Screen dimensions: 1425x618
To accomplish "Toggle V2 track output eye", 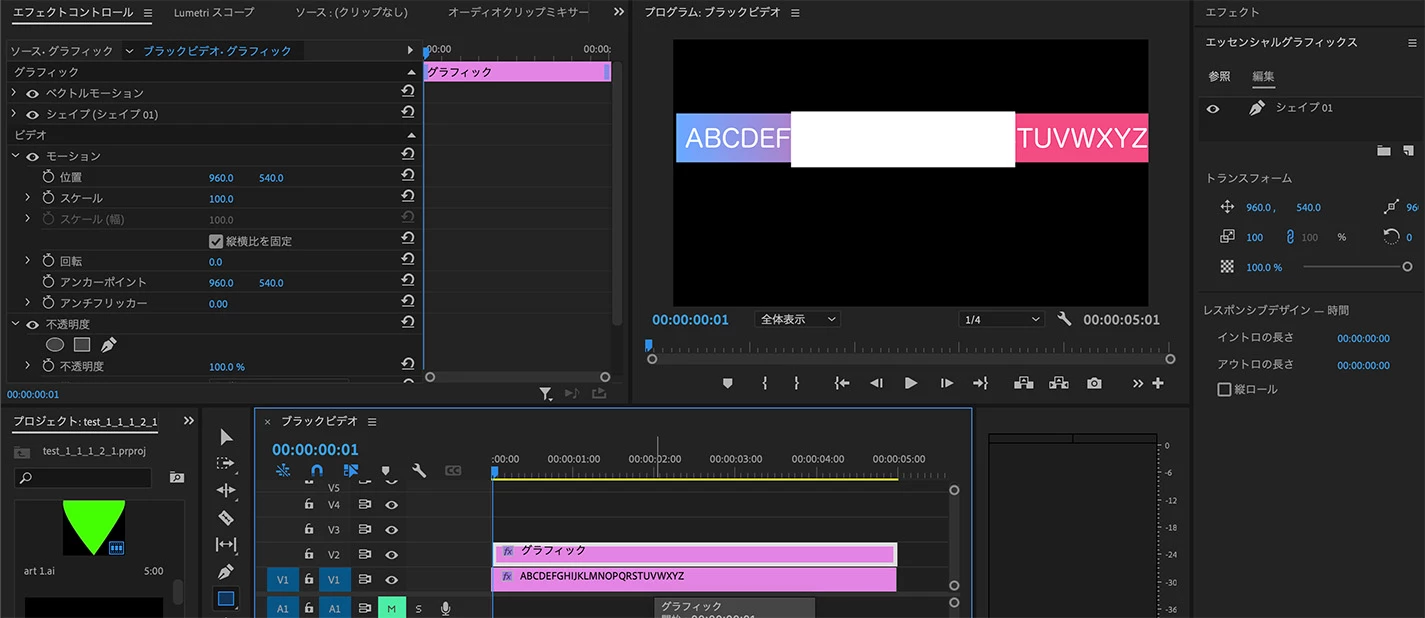I will 392,555.
